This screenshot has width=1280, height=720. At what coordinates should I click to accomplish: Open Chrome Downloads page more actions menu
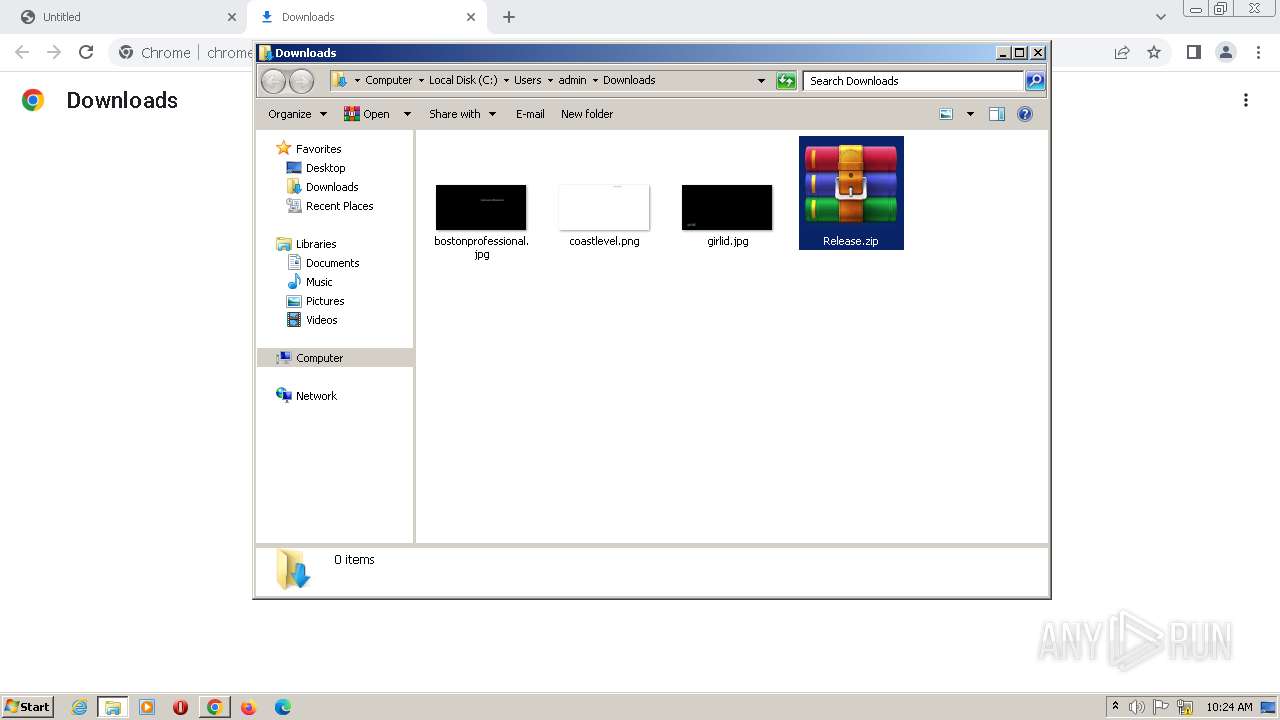point(1246,100)
